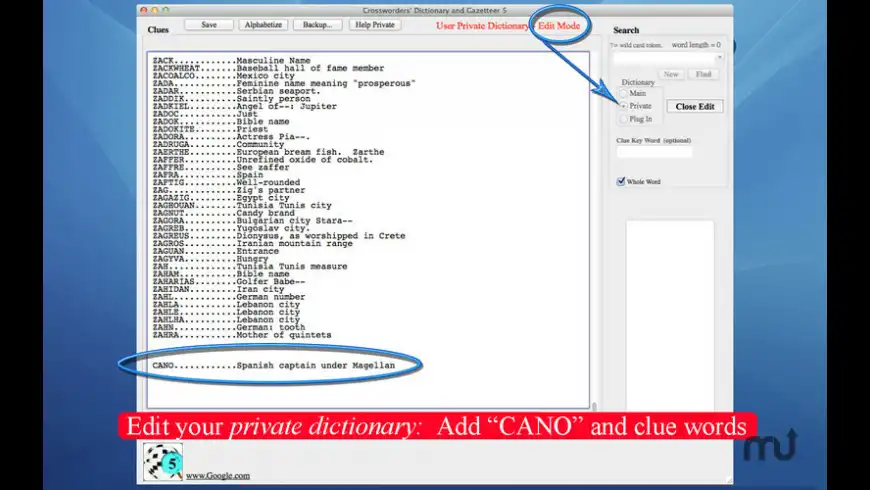This screenshot has height=490, width=870.
Task: Click the yellow window minimize button
Action: tap(155, 10)
